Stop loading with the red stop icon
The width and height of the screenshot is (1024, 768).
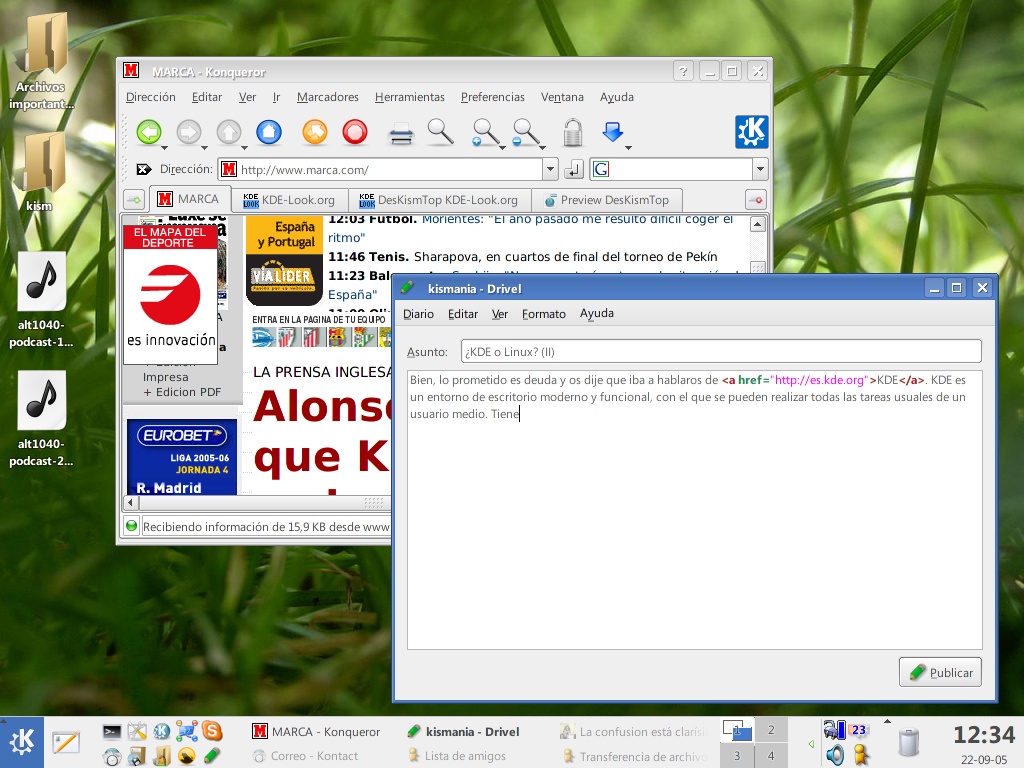355,132
